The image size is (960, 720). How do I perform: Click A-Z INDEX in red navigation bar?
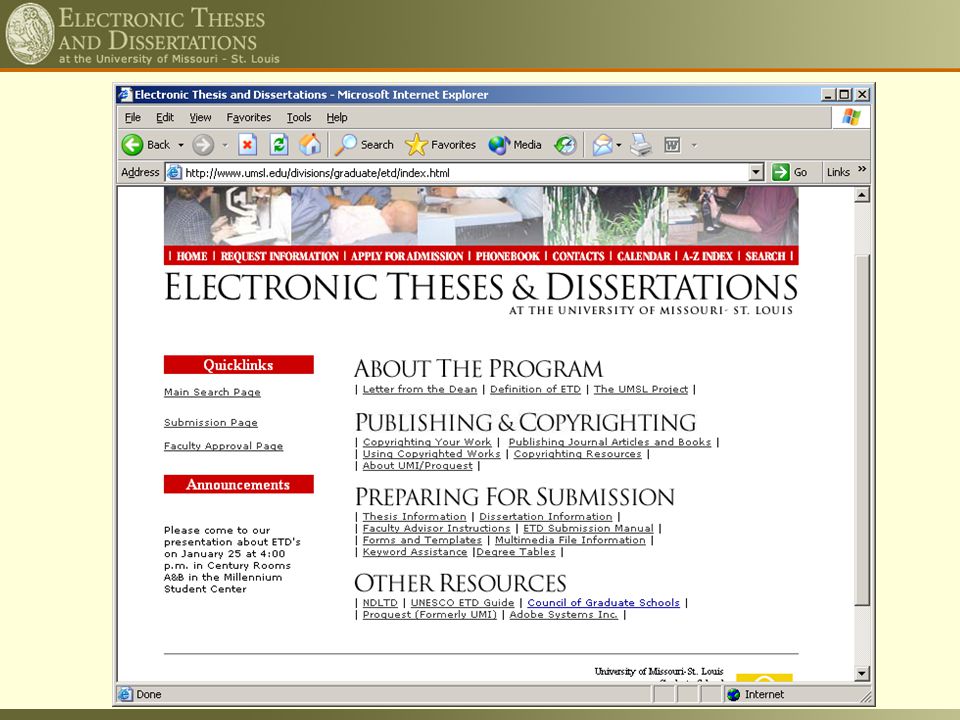tap(707, 256)
